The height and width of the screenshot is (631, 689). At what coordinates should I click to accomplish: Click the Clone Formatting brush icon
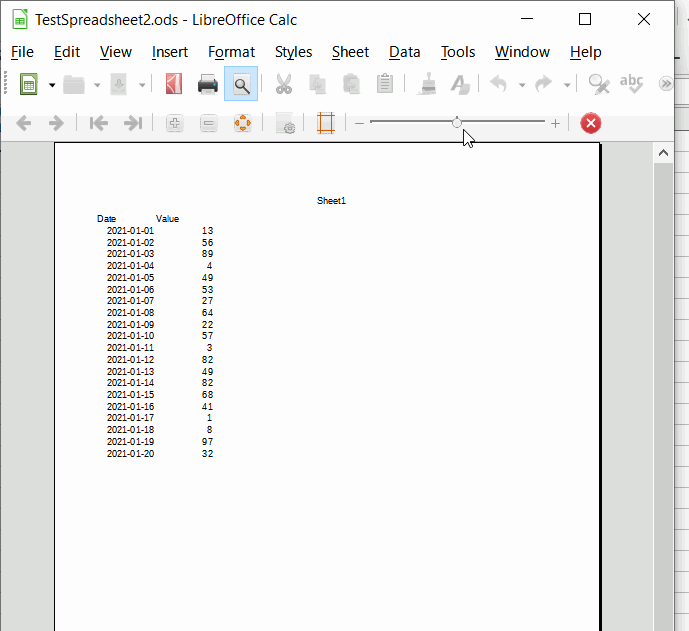(427, 83)
